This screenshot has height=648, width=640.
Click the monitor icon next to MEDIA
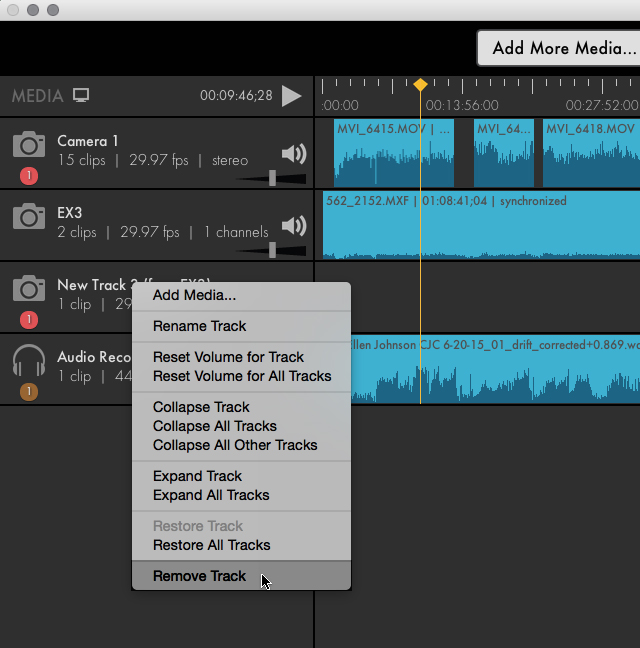point(81,95)
